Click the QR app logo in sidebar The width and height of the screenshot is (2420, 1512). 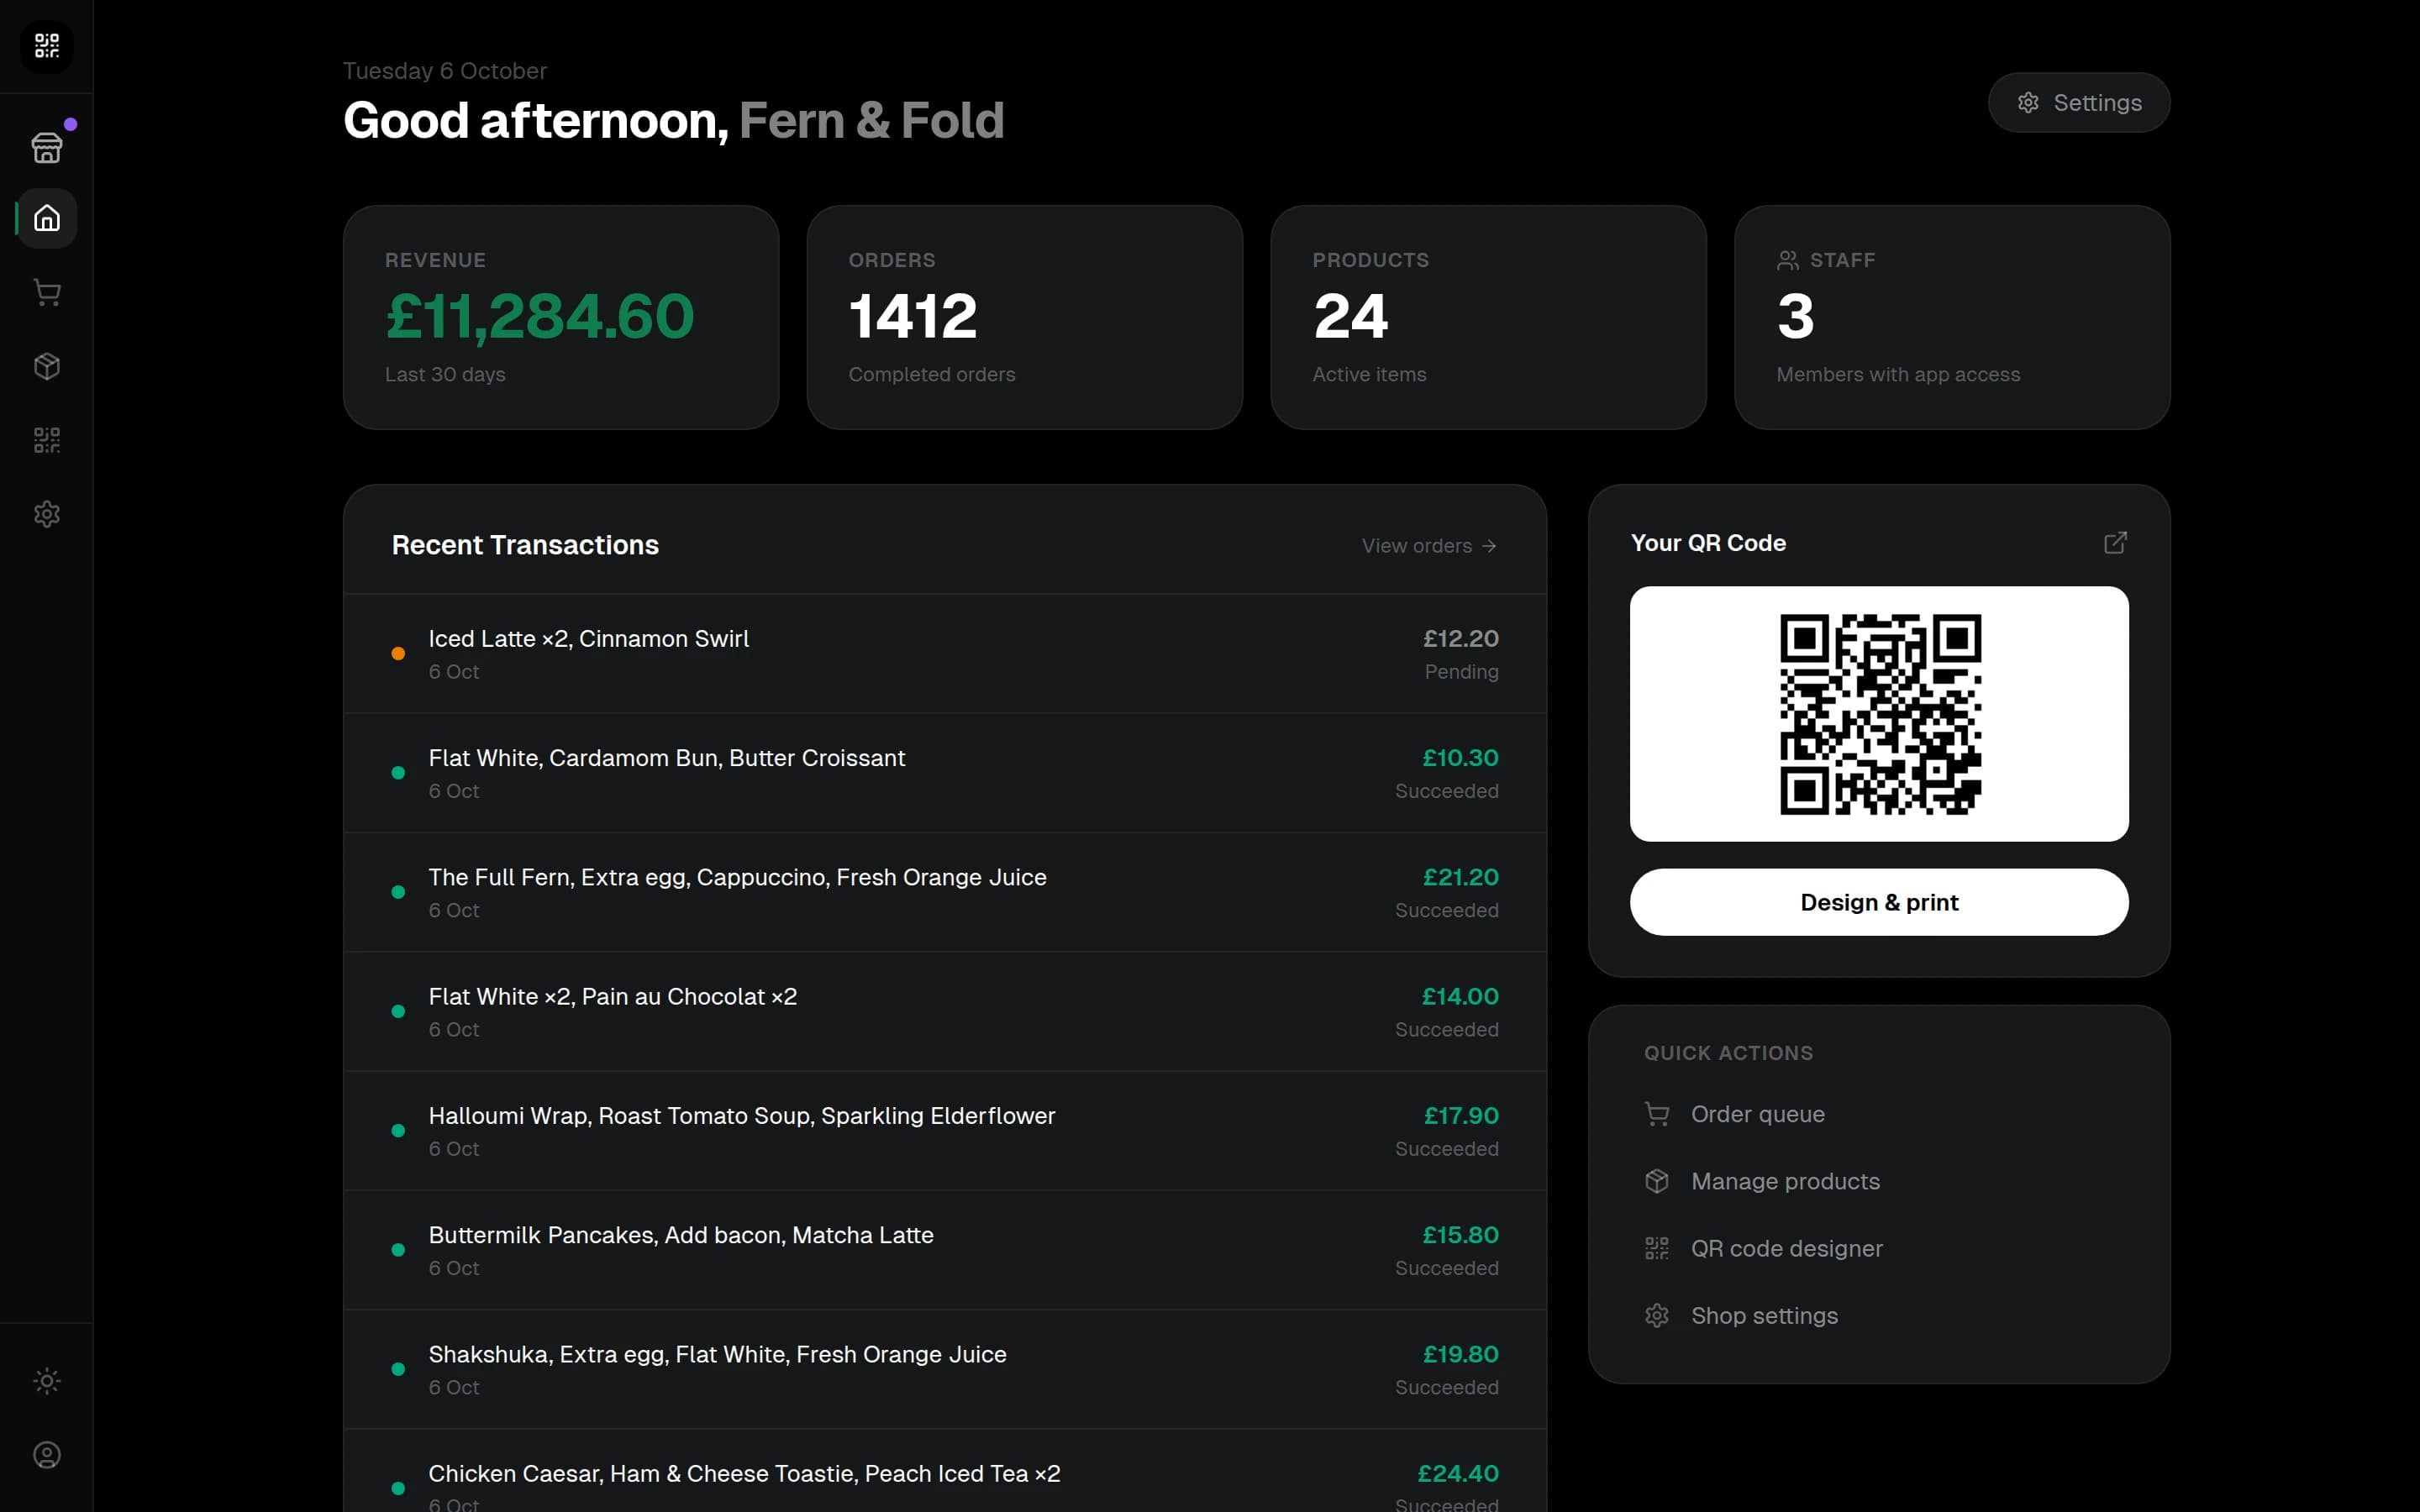(x=47, y=46)
